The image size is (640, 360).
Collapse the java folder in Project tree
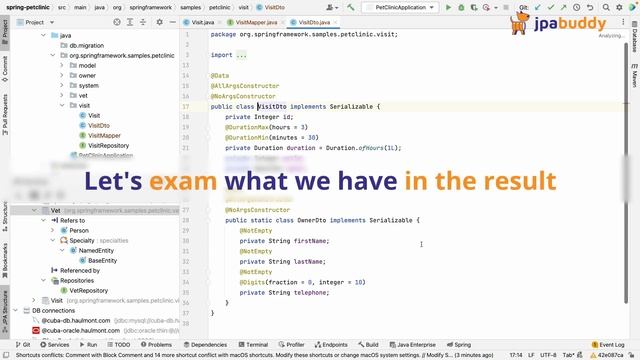coord(43,36)
